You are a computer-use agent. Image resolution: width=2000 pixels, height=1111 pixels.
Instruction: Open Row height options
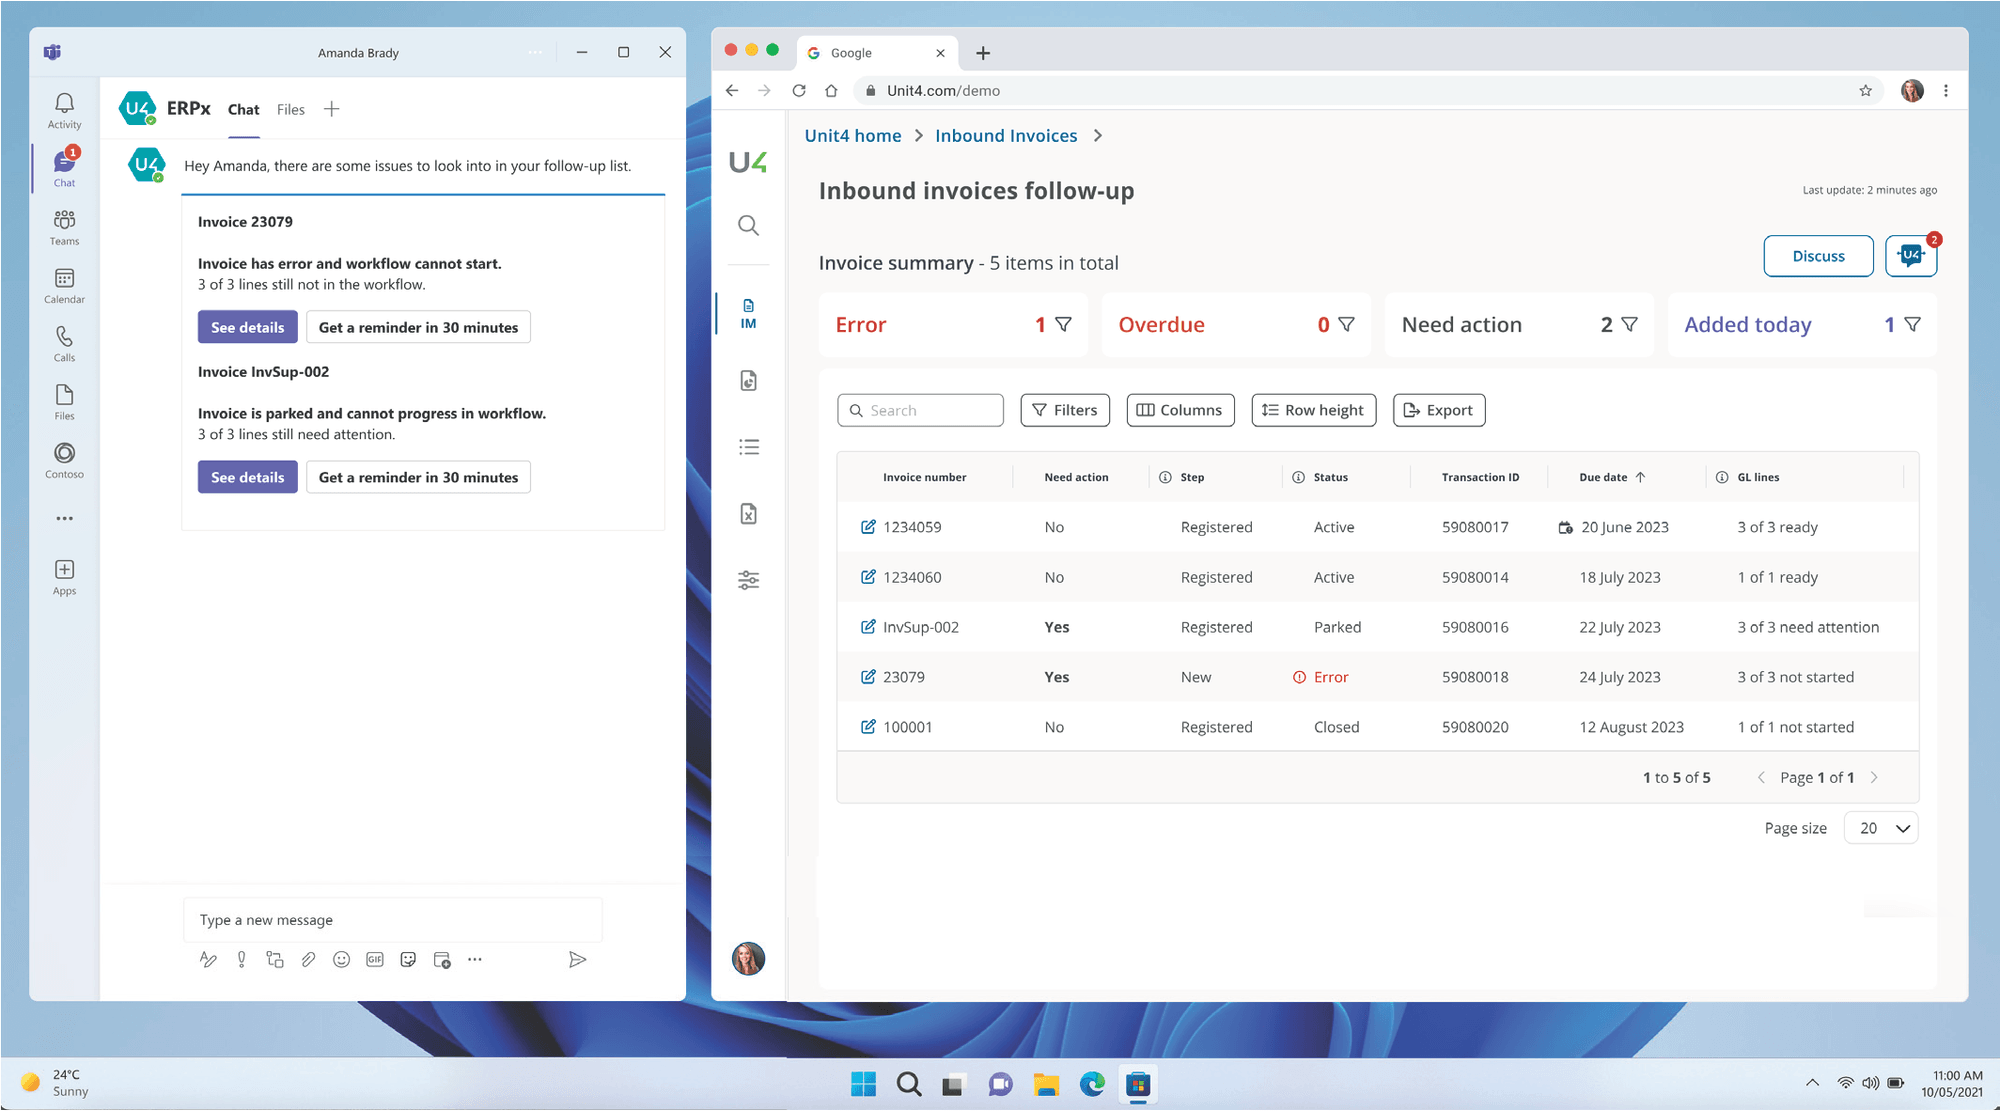[x=1314, y=410]
